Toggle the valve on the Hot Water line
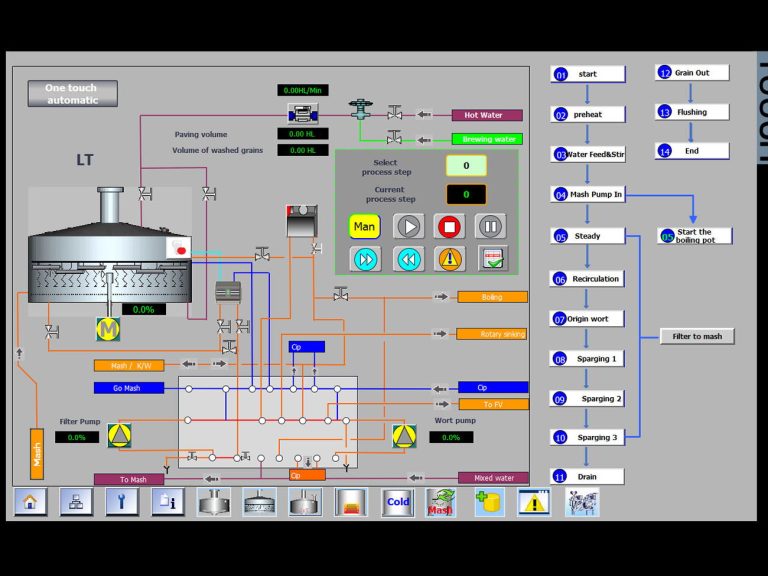The width and height of the screenshot is (768, 576). point(395,113)
